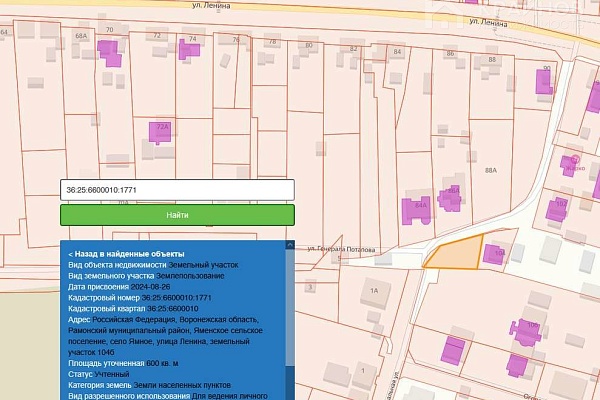The image size is (600, 400).
Task: Click the ул. Ленина street label at top left
Action: (210, 5)
